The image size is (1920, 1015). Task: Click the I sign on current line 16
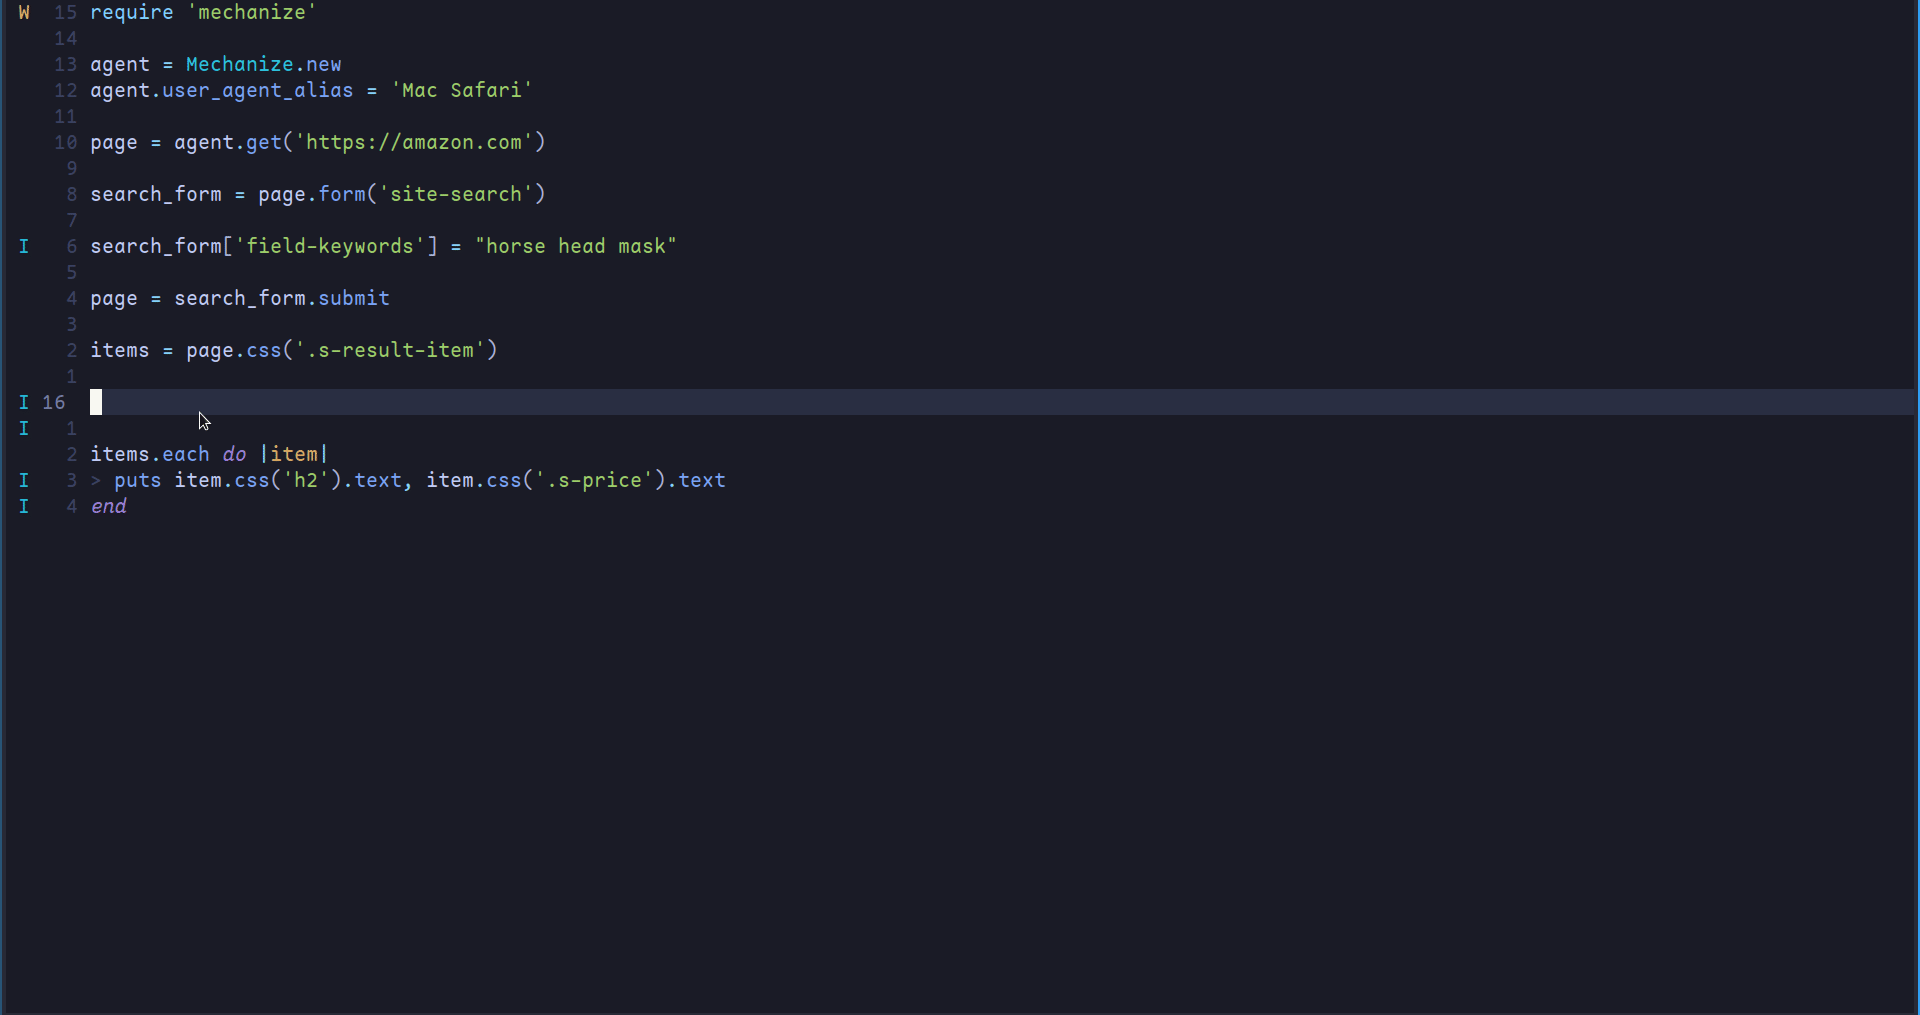pyautogui.click(x=24, y=402)
